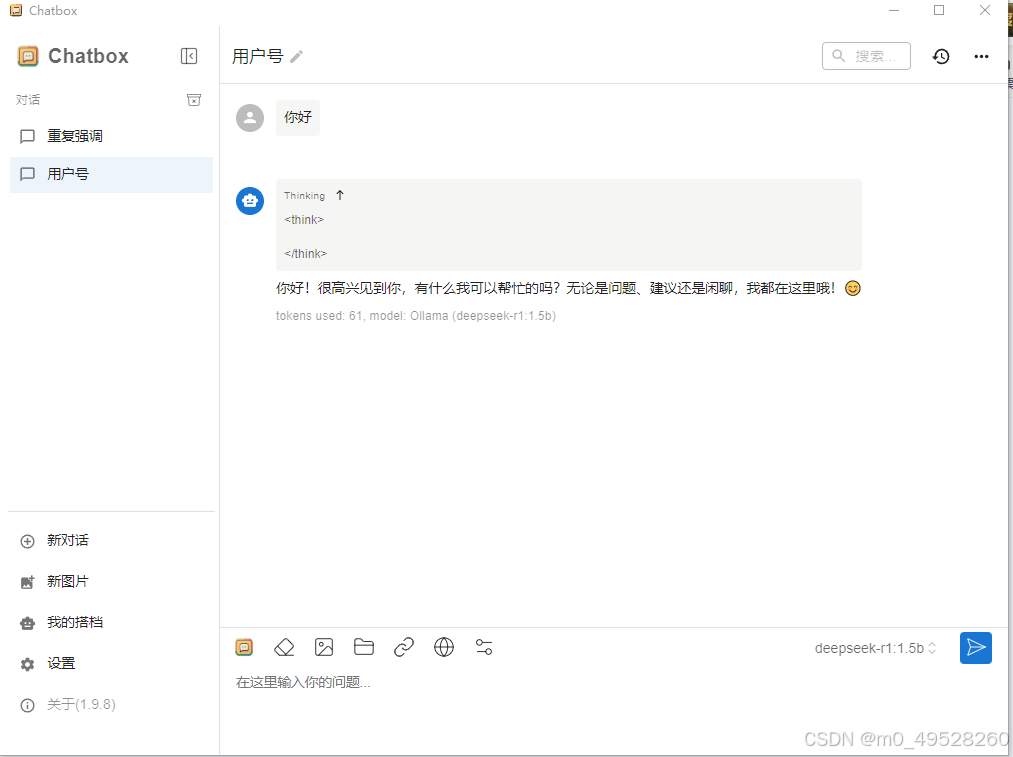Click the 对话 section label
Screen dimensions: 1013x757
(x=28, y=99)
